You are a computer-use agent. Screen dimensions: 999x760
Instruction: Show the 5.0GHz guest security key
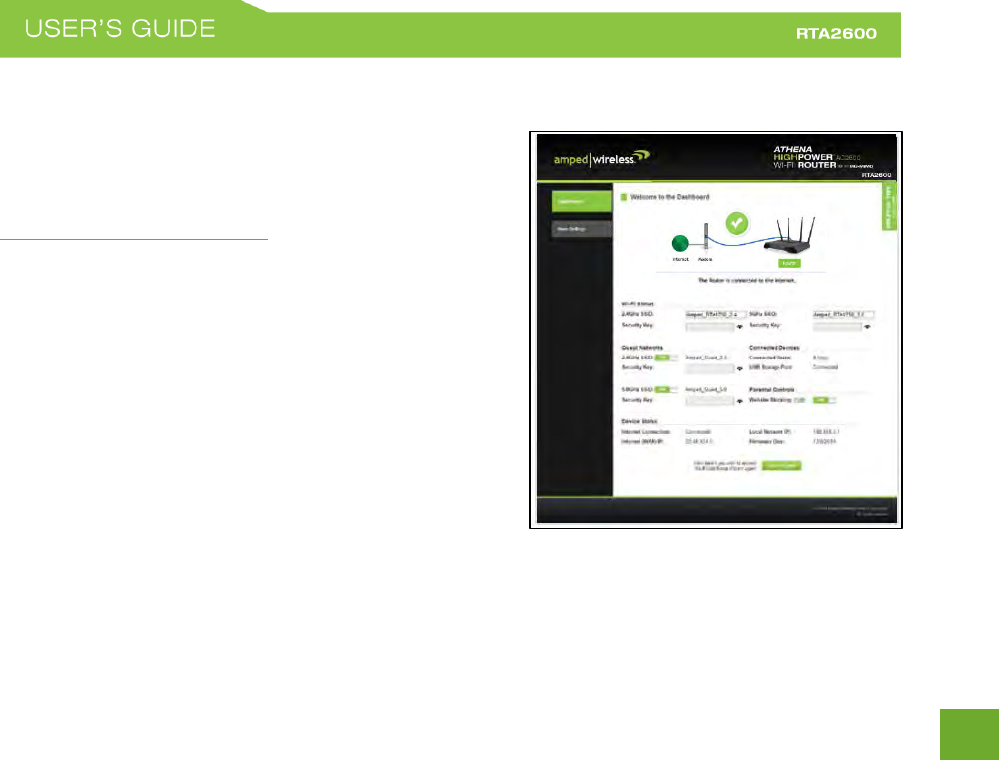[740, 401]
